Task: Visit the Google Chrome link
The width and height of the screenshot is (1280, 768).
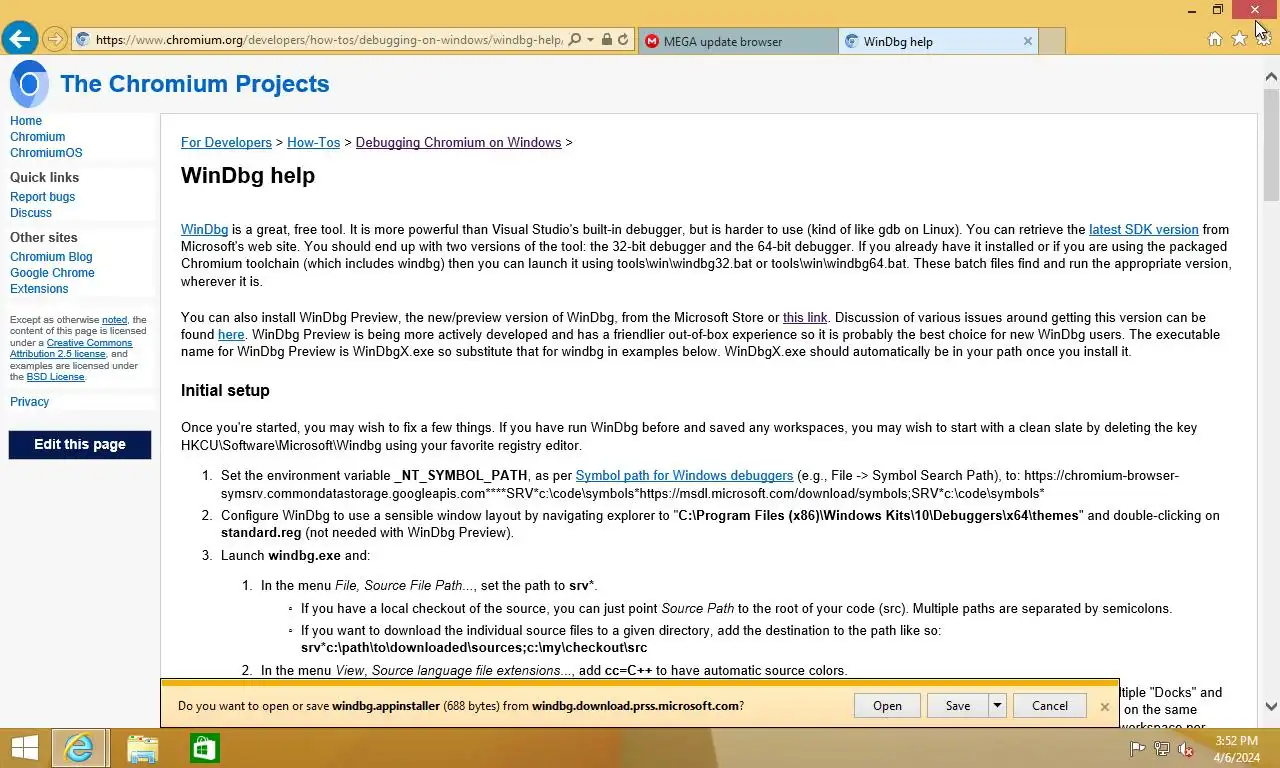Action: click(x=52, y=273)
